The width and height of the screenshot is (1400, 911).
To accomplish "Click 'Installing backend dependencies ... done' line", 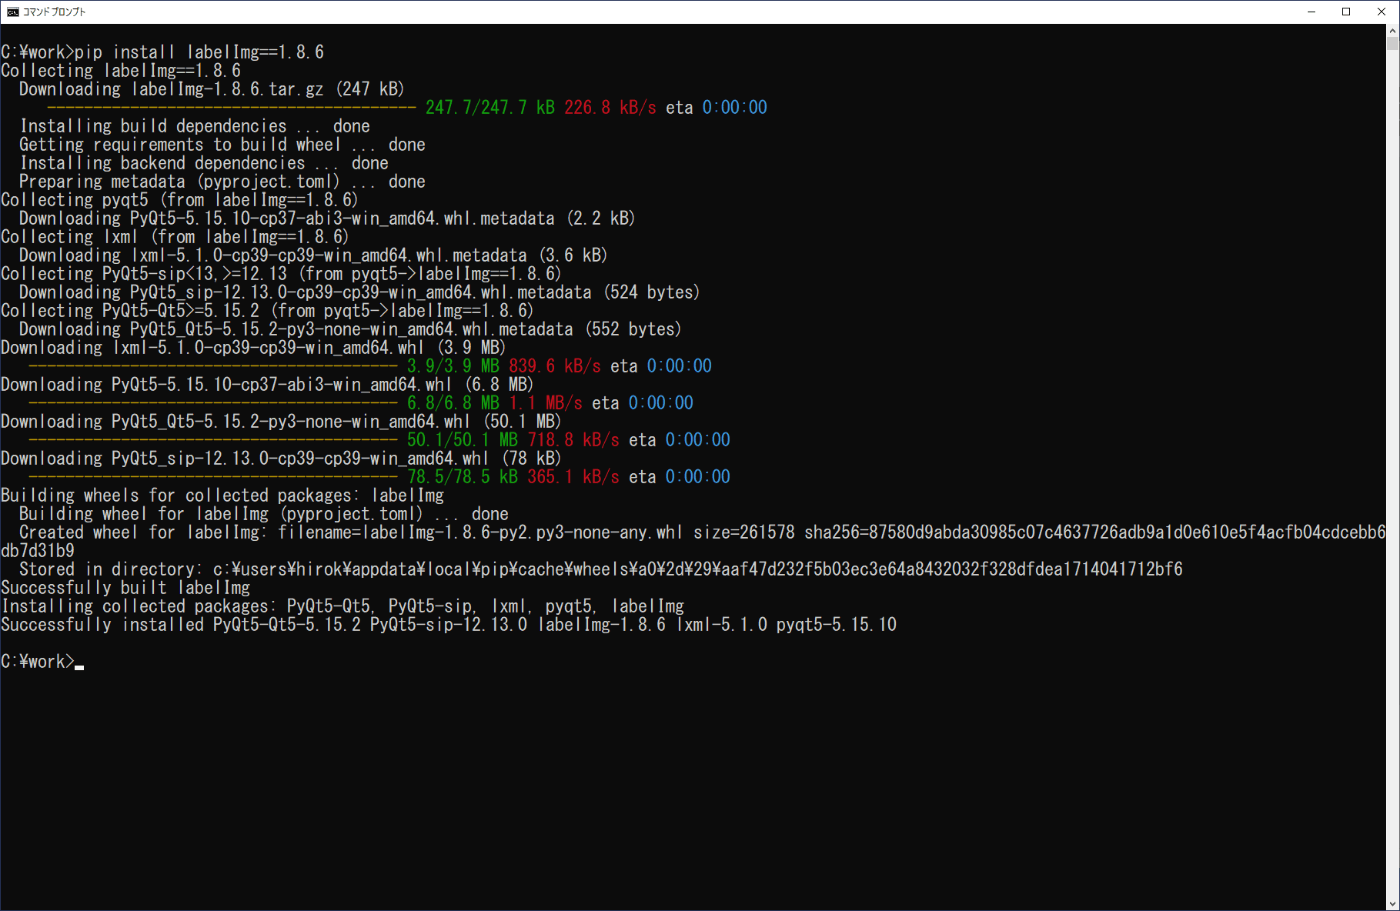I will click(204, 163).
